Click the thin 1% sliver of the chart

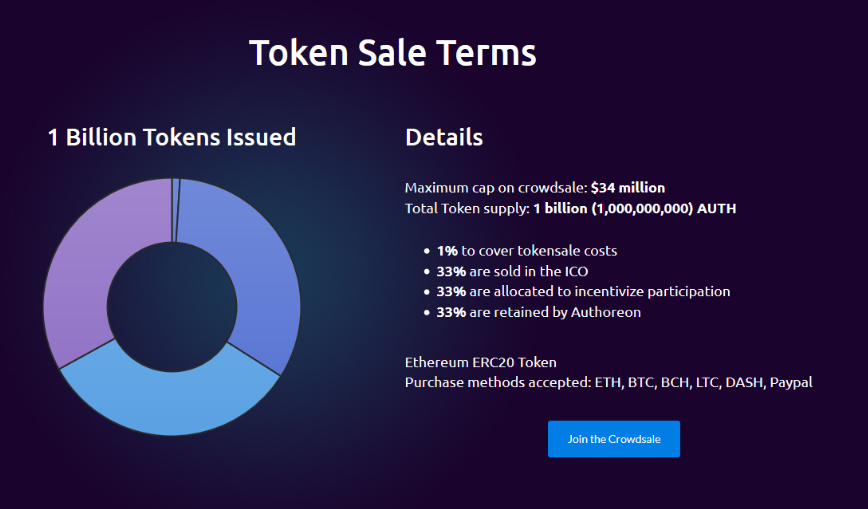(175, 210)
